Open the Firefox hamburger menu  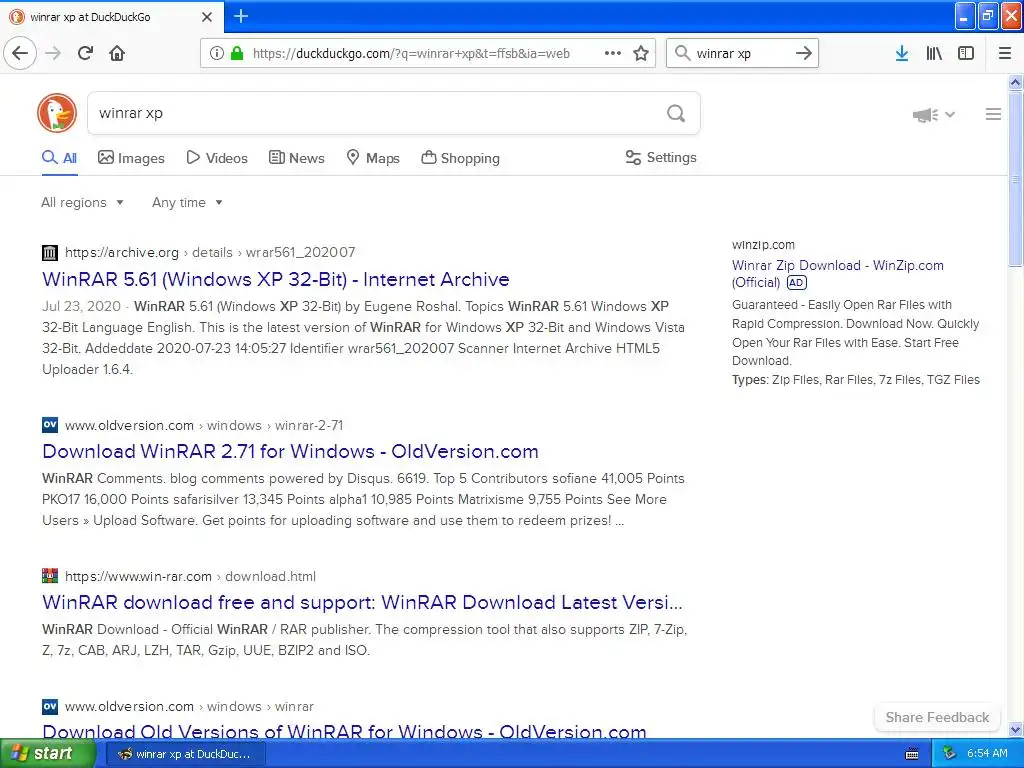click(1005, 53)
